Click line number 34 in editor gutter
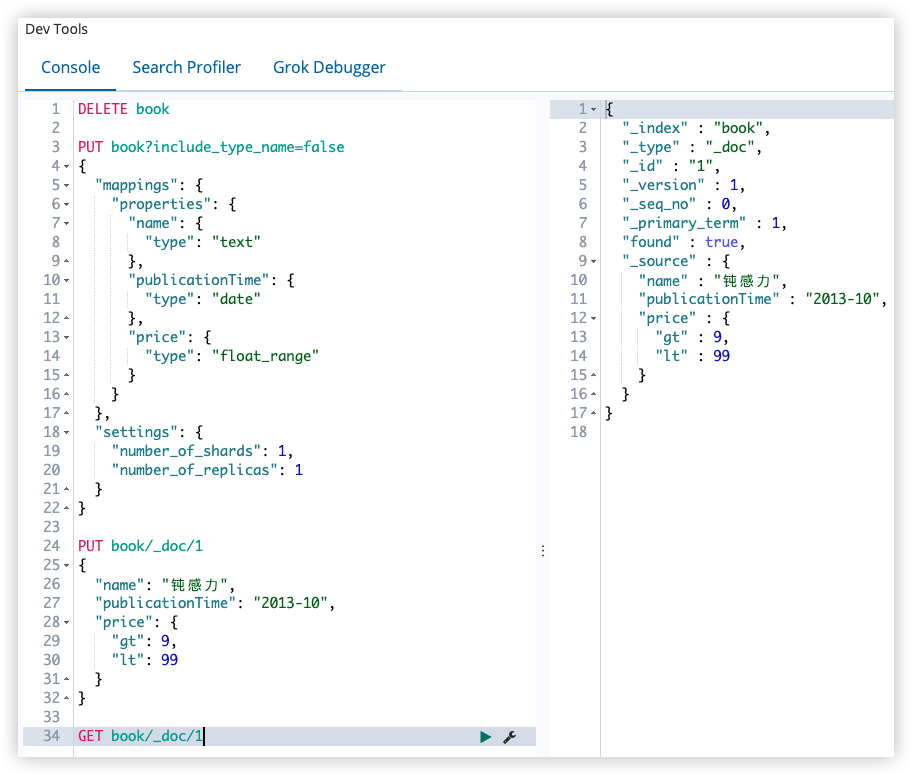The width and height of the screenshot is (912, 775). pyautogui.click(x=51, y=737)
